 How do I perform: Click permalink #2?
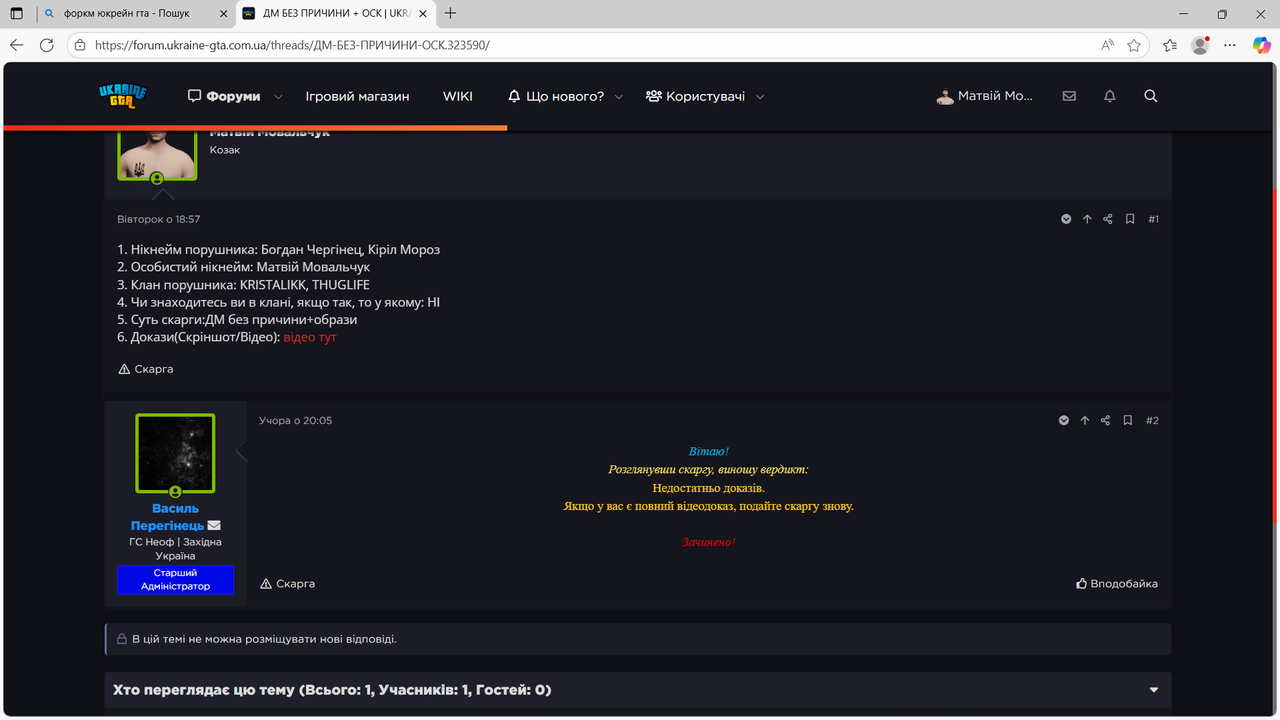(x=1152, y=421)
